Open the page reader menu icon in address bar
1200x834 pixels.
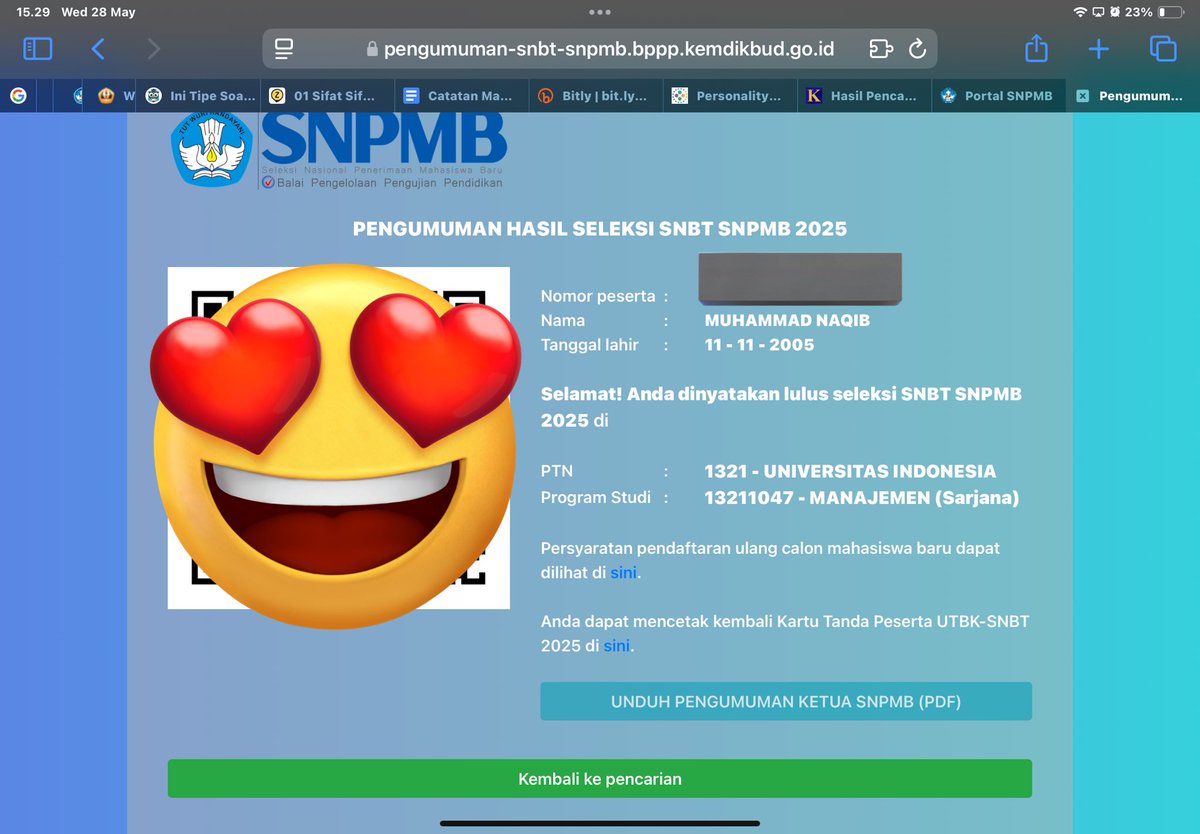point(284,48)
